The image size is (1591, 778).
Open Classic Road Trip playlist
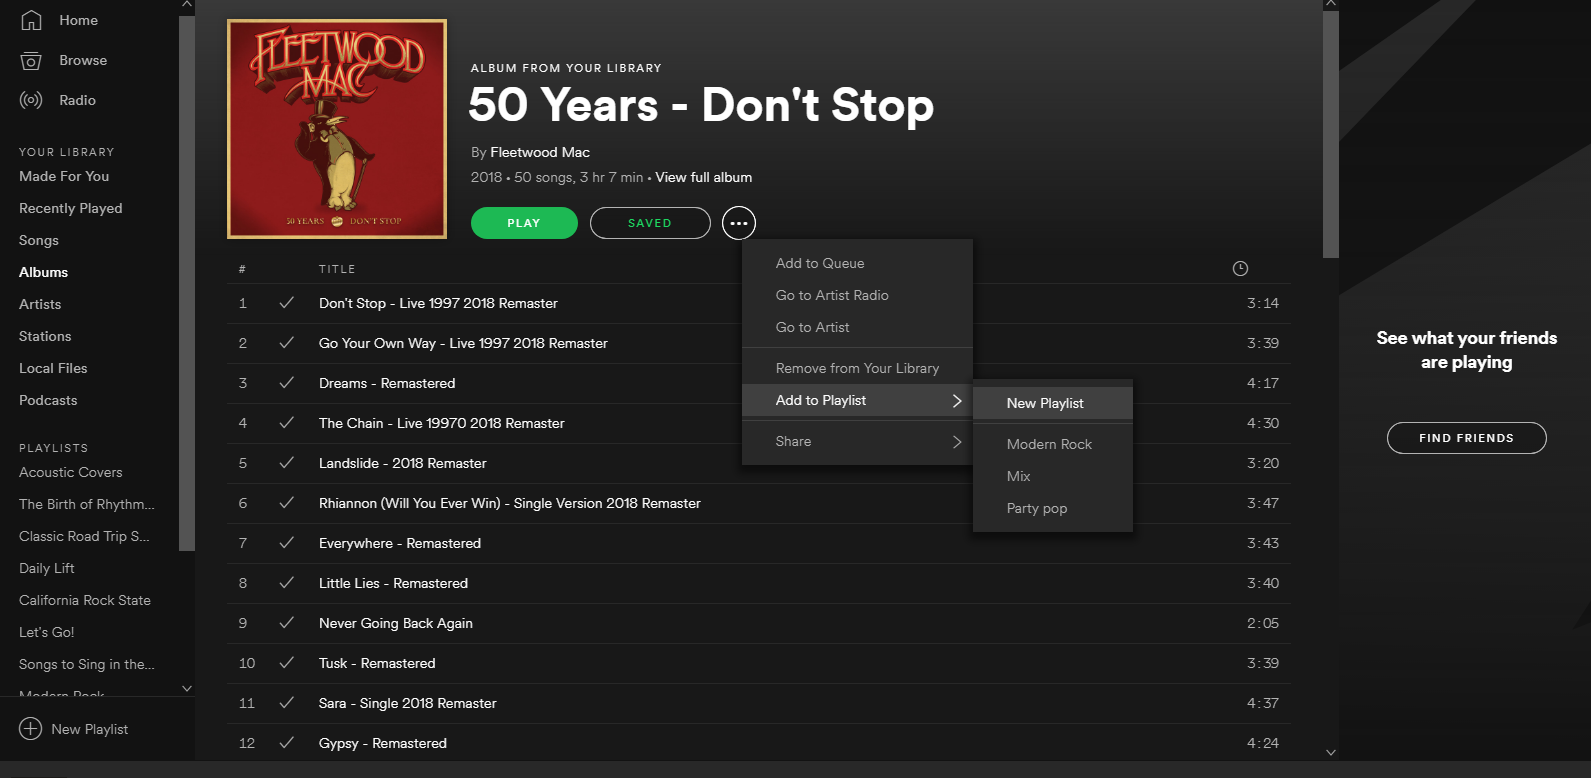(x=84, y=536)
